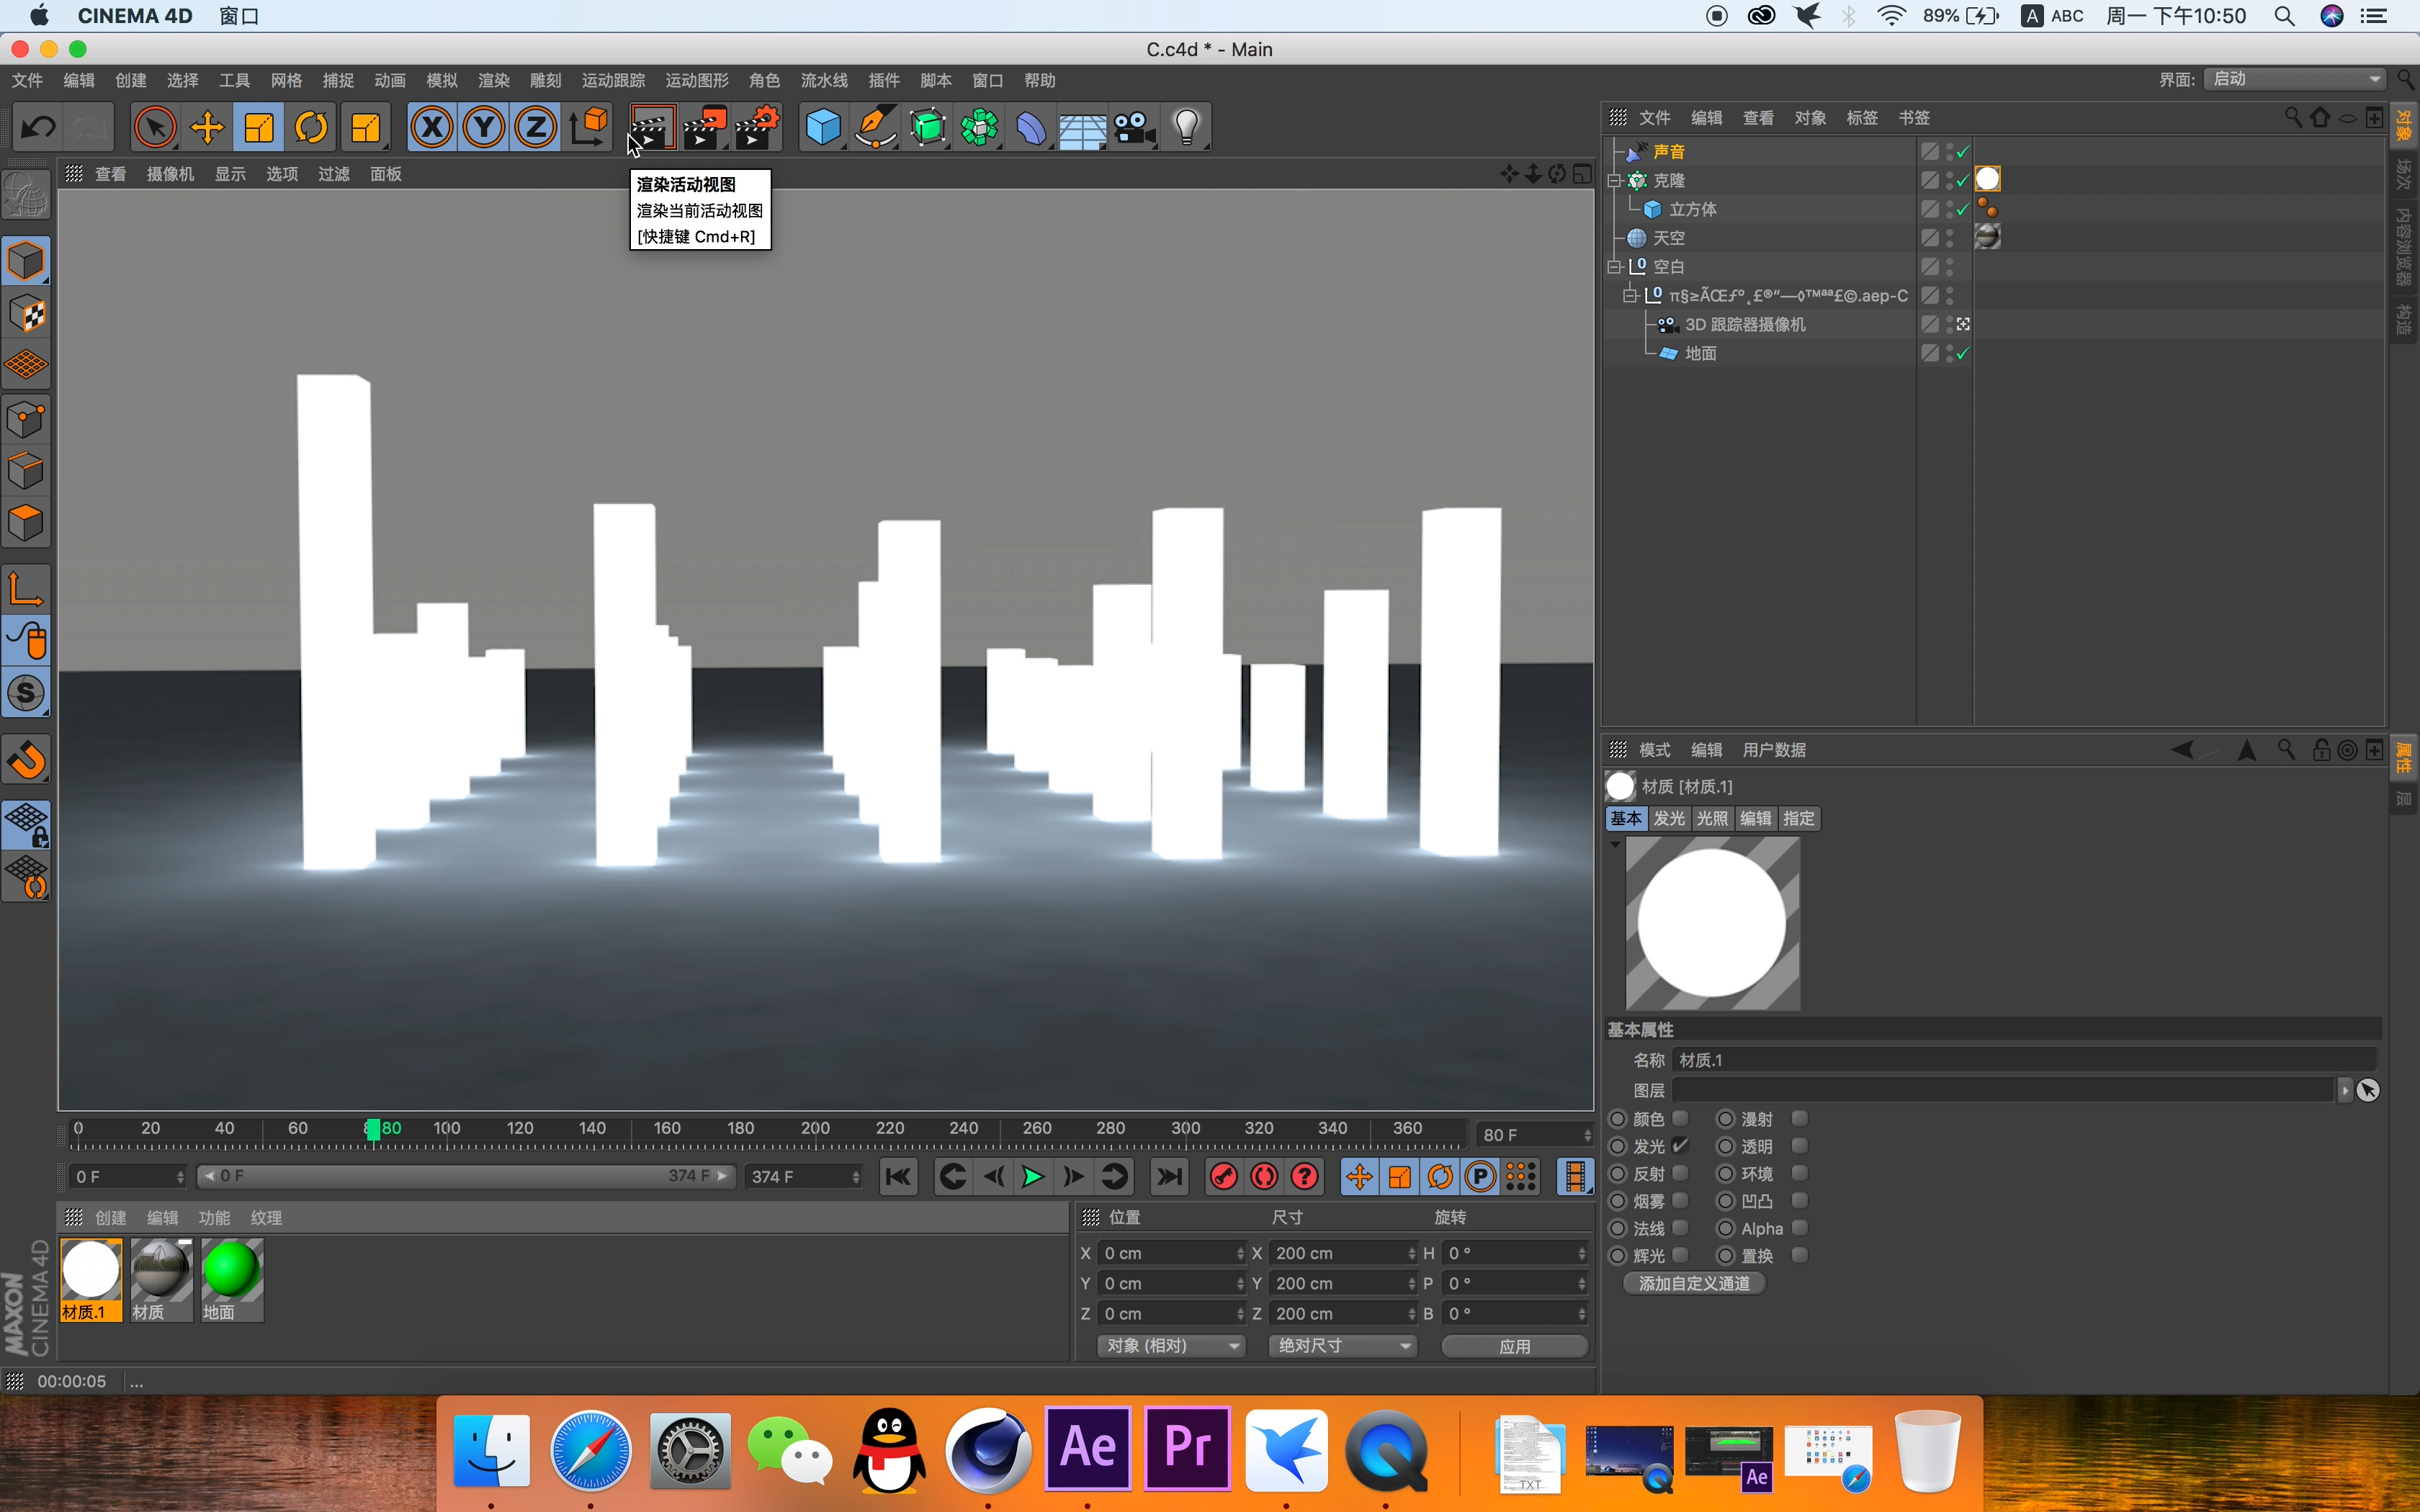Enable the 反射 reflection channel checkbox
Image resolution: width=2420 pixels, height=1512 pixels.
pyautogui.click(x=1681, y=1173)
